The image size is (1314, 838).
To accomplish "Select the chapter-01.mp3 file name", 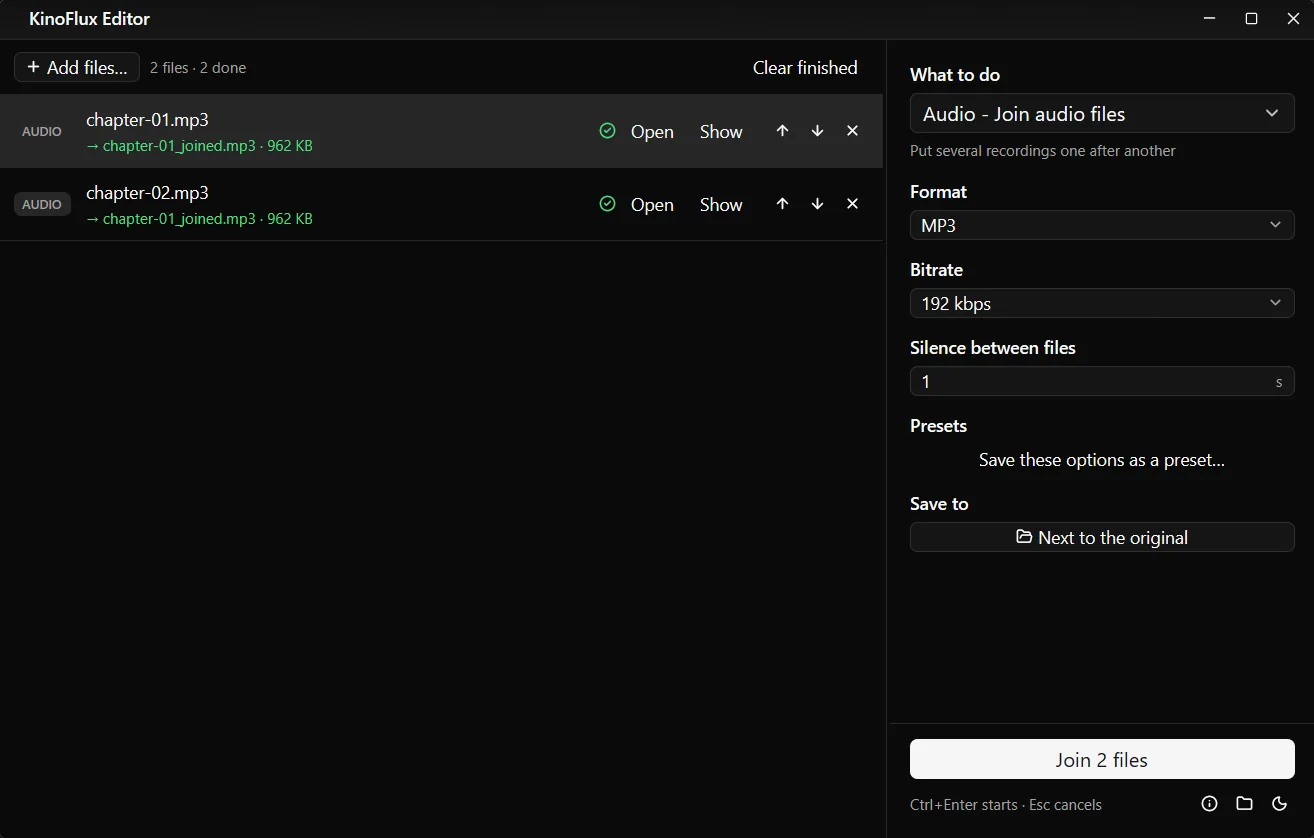I will 147,120.
